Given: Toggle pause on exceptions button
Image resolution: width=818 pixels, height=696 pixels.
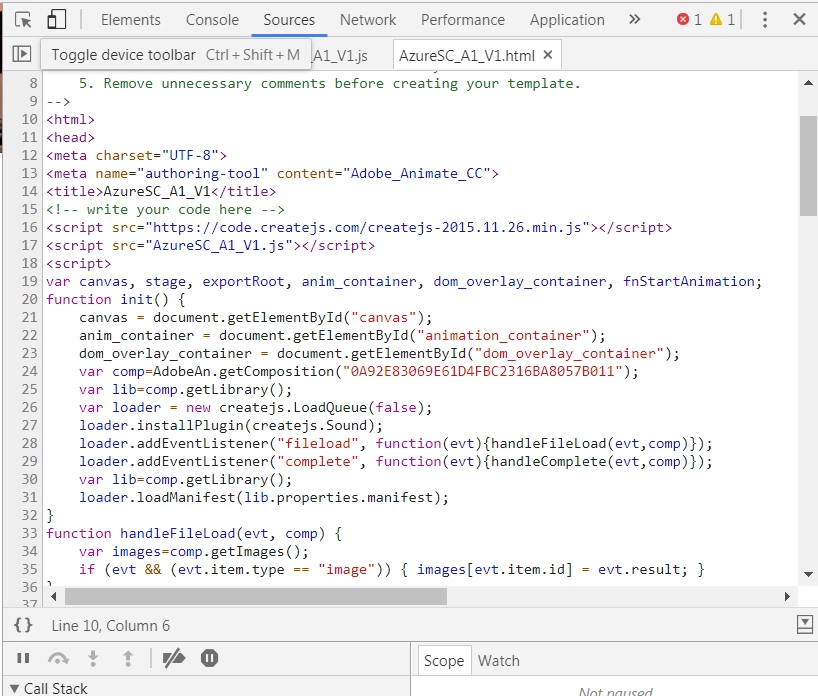Looking at the screenshot, I should [209, 658].
